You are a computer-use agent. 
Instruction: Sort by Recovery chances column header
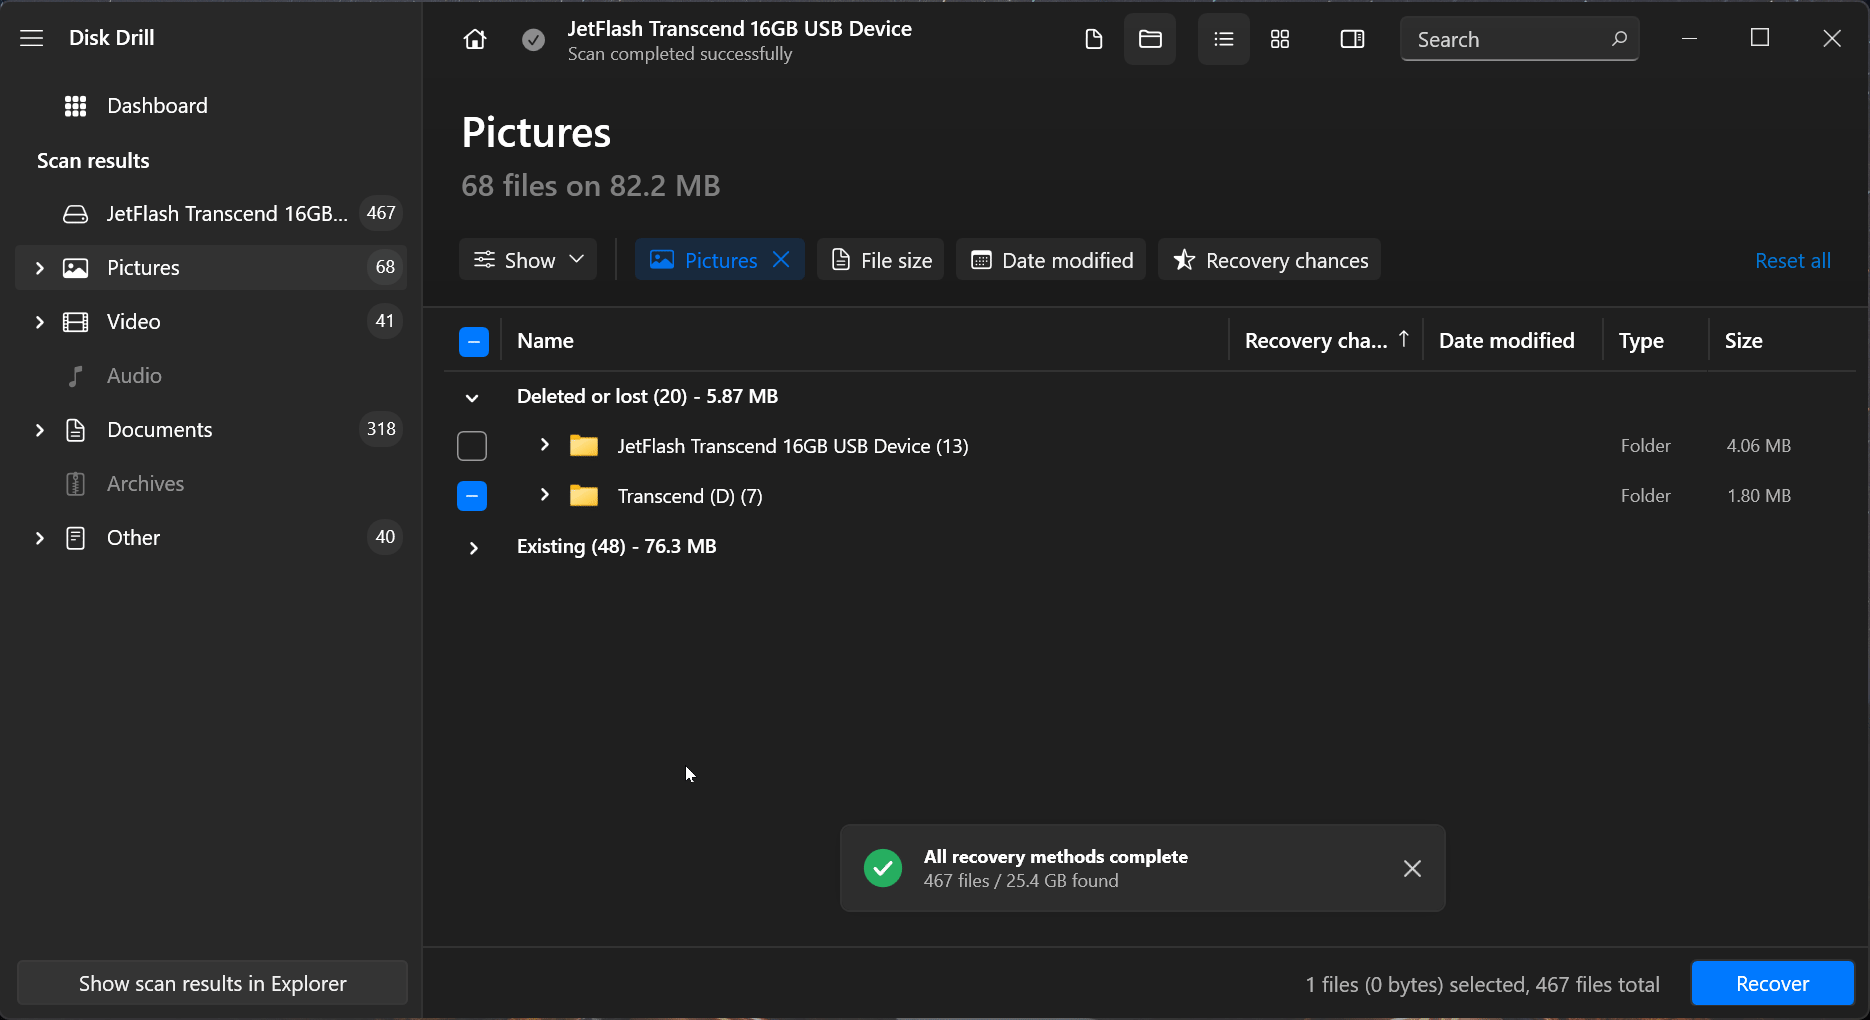click(x=1325, y=341)
